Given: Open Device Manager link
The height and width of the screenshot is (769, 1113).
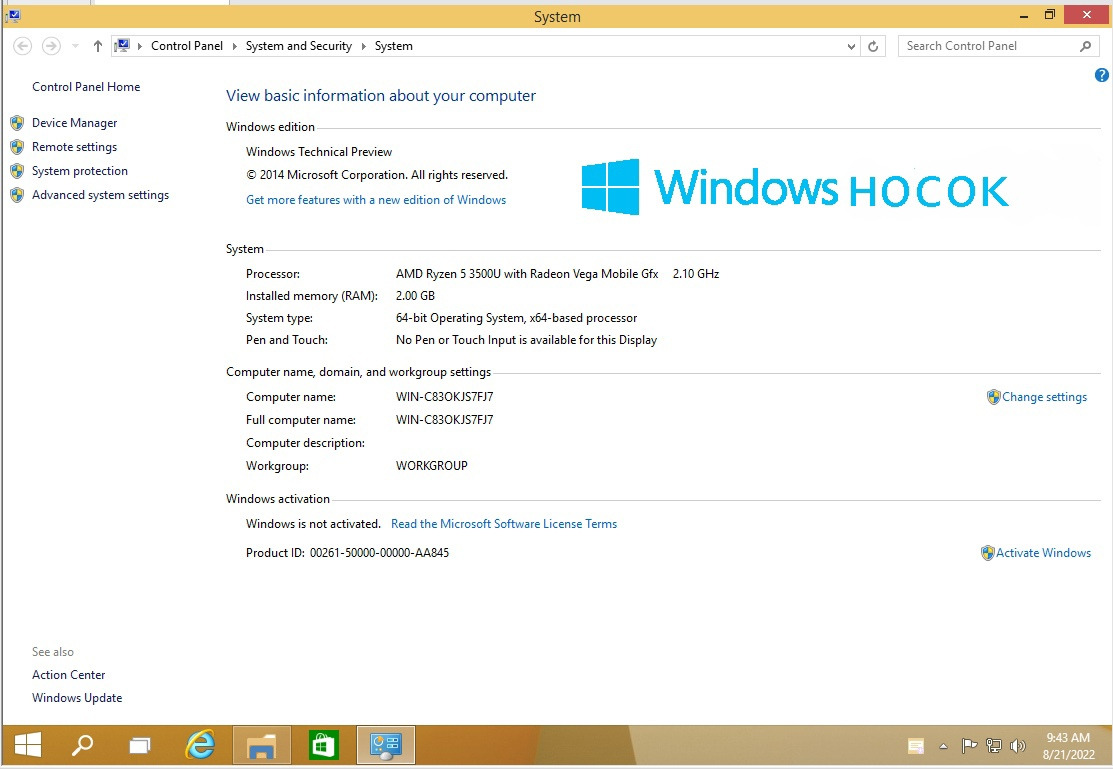Looking at the screenshot, I should (x=75, y=123).
